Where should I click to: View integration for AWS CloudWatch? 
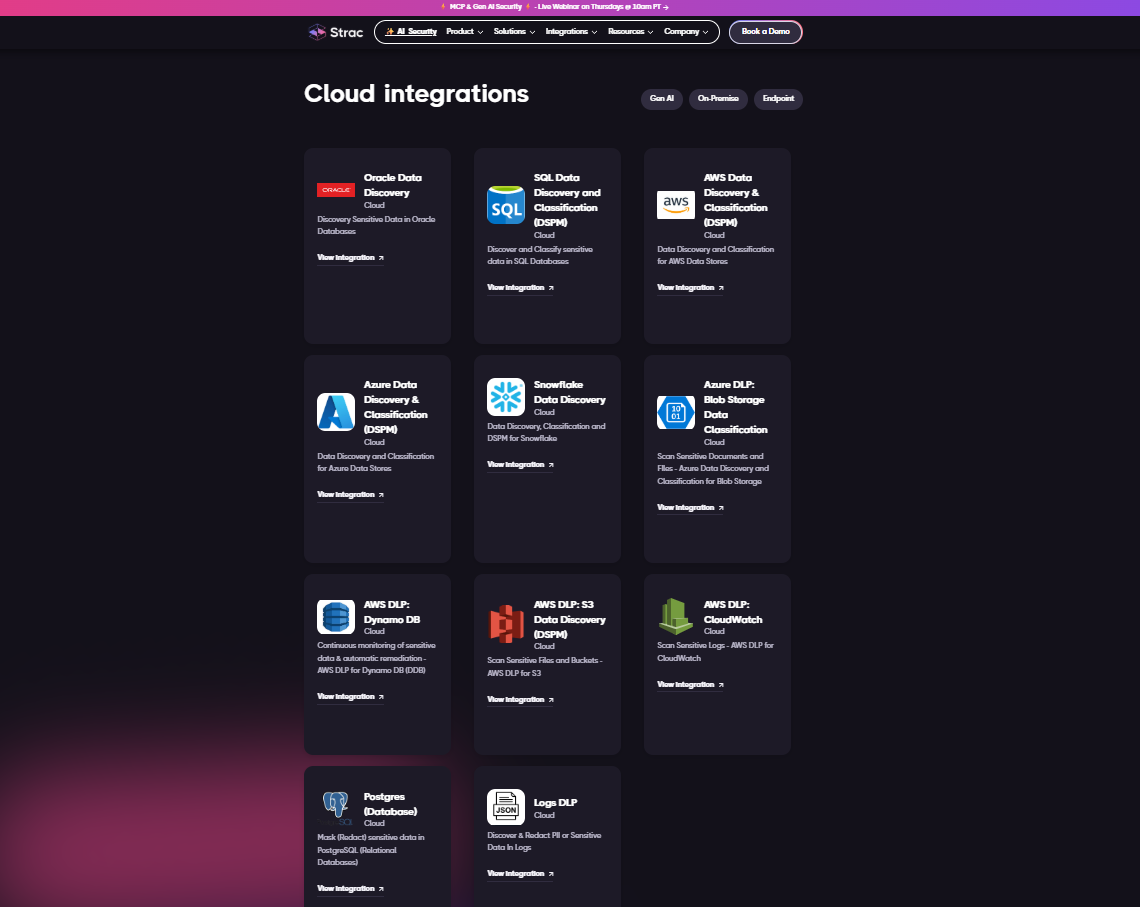tap(691, 685)
